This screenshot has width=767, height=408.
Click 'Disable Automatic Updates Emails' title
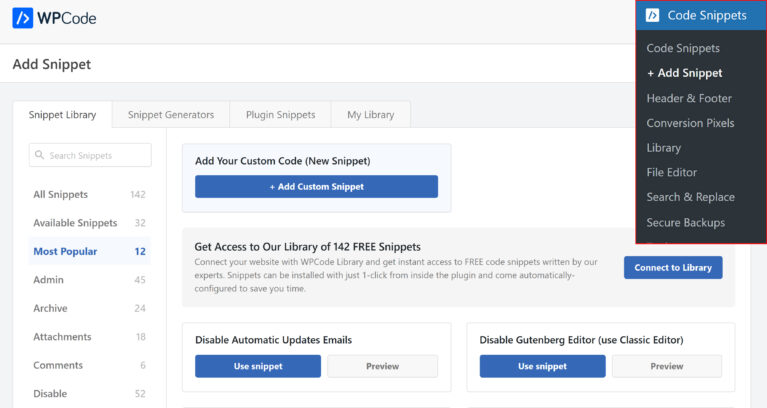(x=273, y=340)
